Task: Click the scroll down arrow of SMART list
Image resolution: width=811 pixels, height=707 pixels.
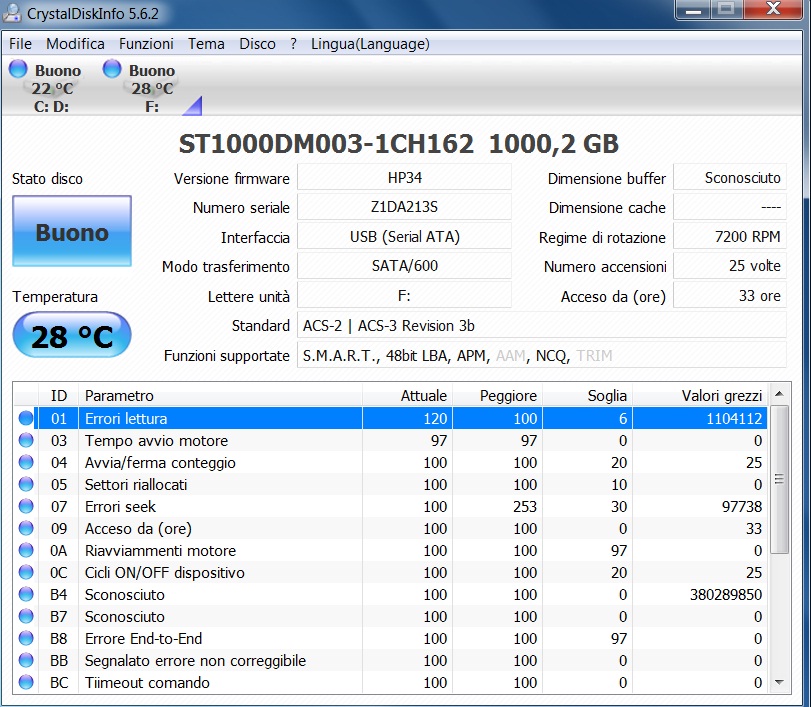Action: pos(779,682)
